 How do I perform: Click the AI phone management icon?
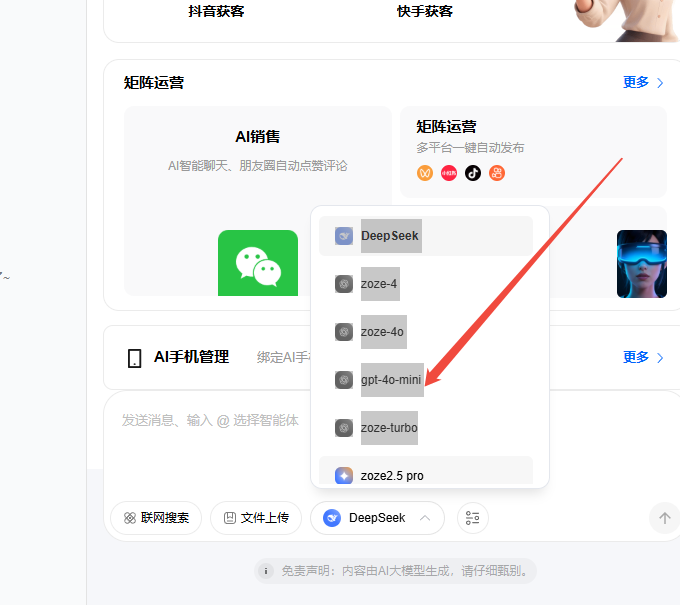(x=134, y=358)
